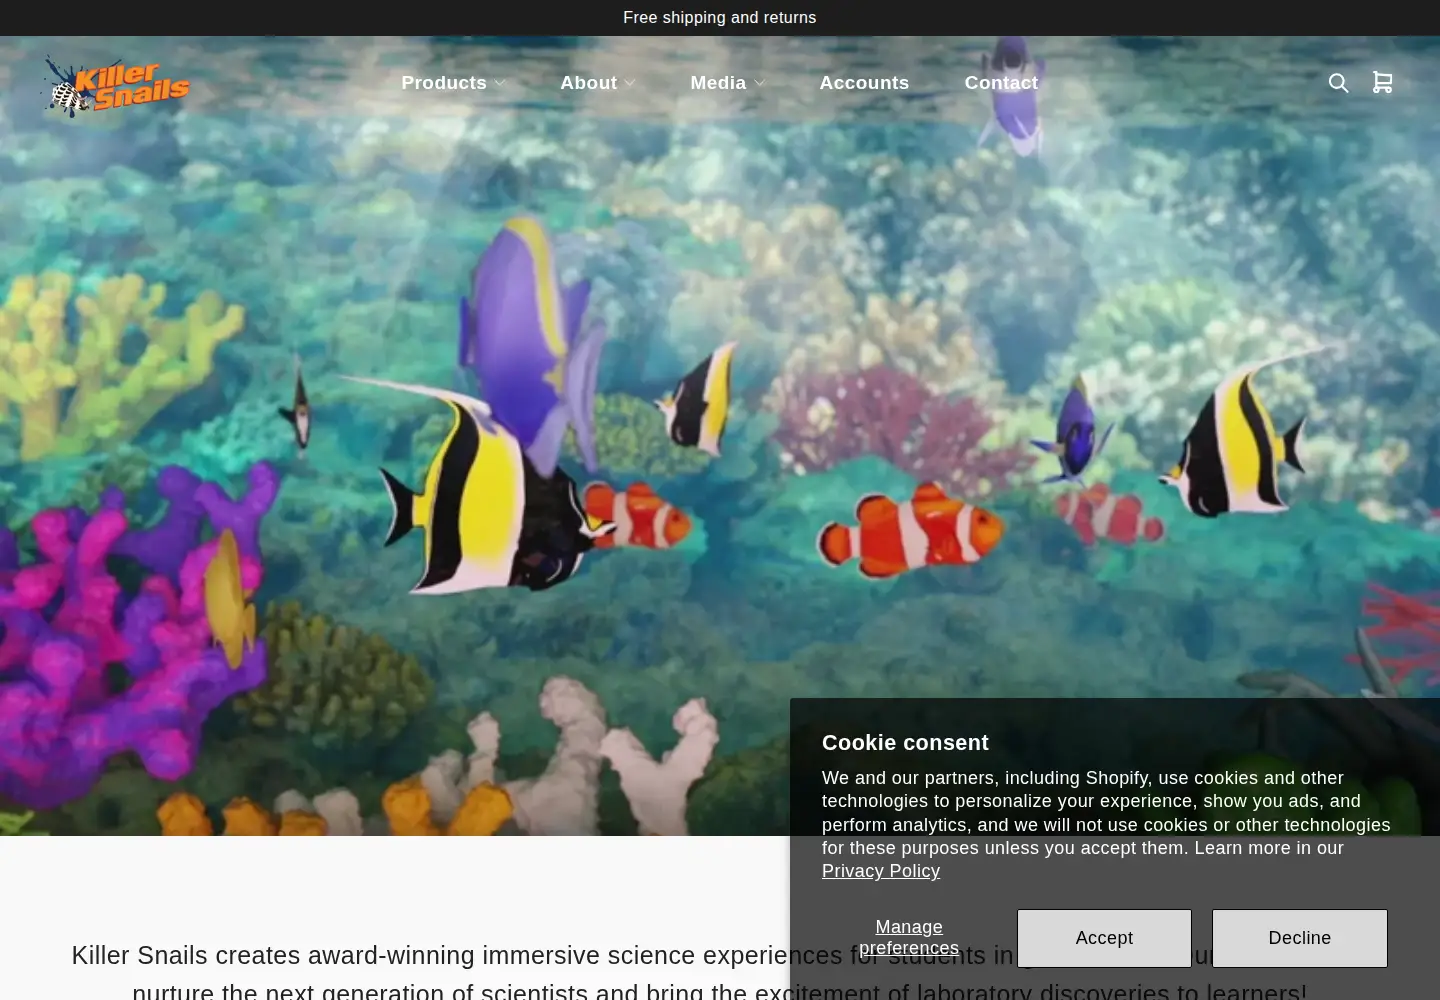Open the Privacy Policy link
This screenshot has height=1000, width=1440.
click(881, 871)
